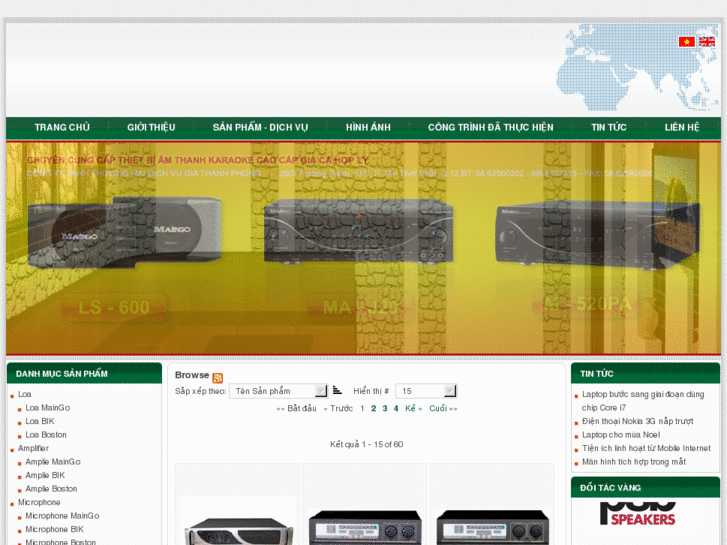Open third product thumbnail in results grid

click(492, 526)
